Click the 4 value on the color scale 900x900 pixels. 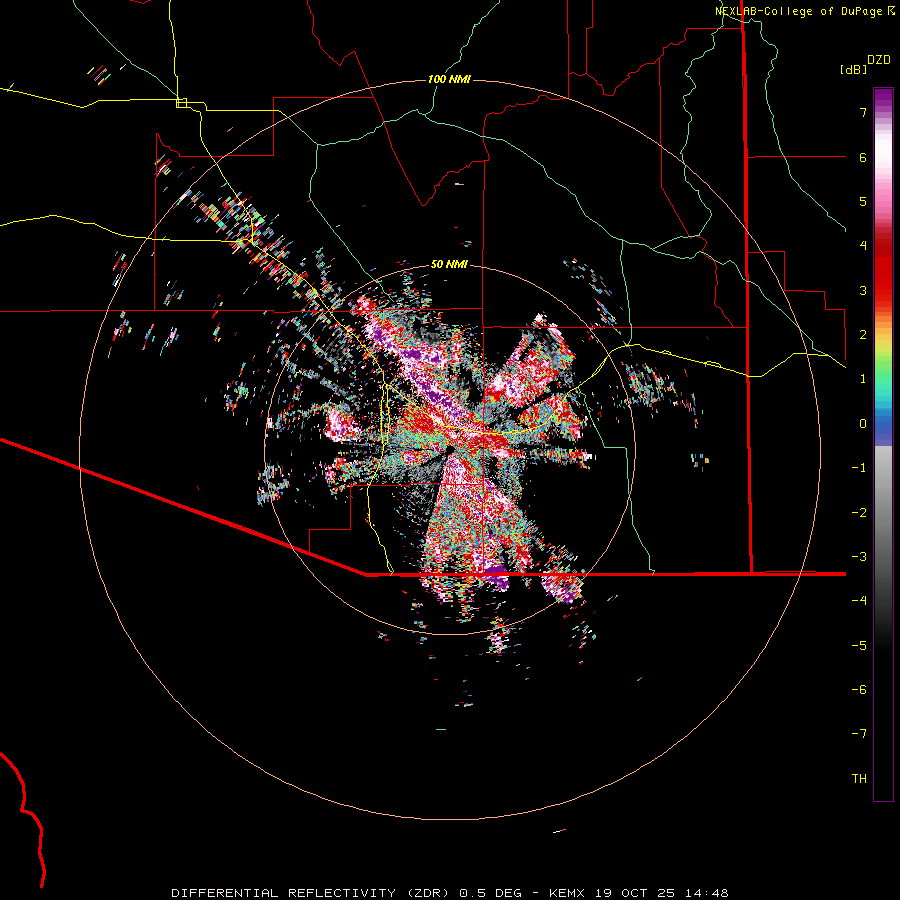863,246
